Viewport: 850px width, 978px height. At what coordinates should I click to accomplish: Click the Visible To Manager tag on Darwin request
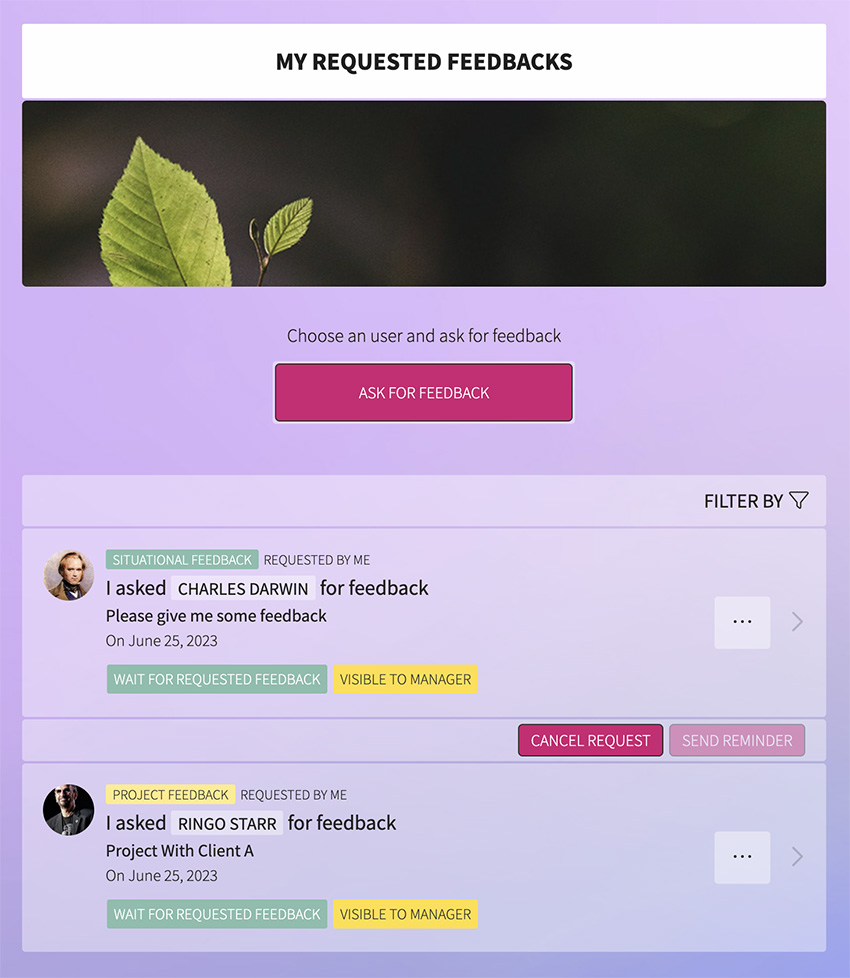[405, 679]
